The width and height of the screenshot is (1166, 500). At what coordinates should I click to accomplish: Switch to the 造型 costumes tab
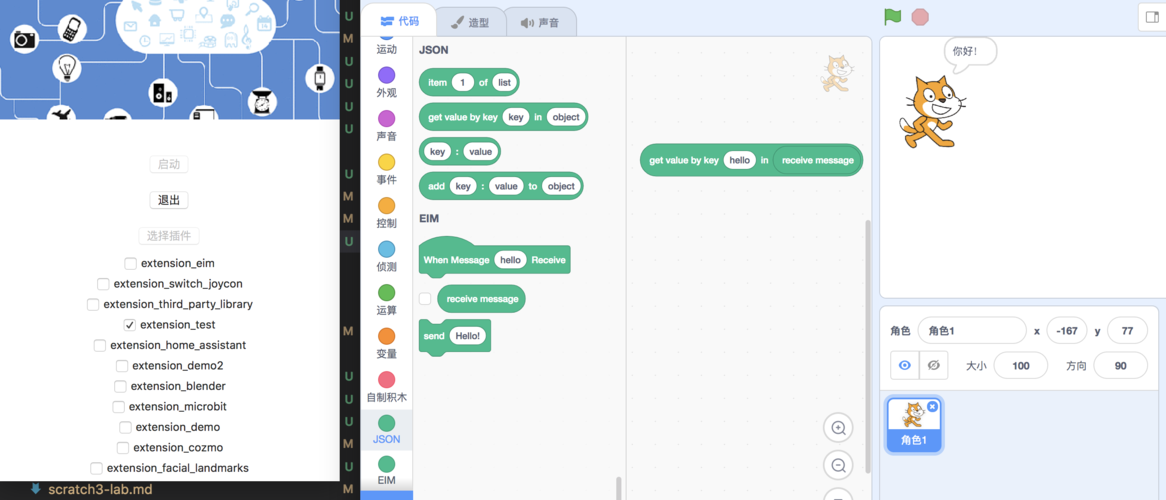[x=470, y=22]
